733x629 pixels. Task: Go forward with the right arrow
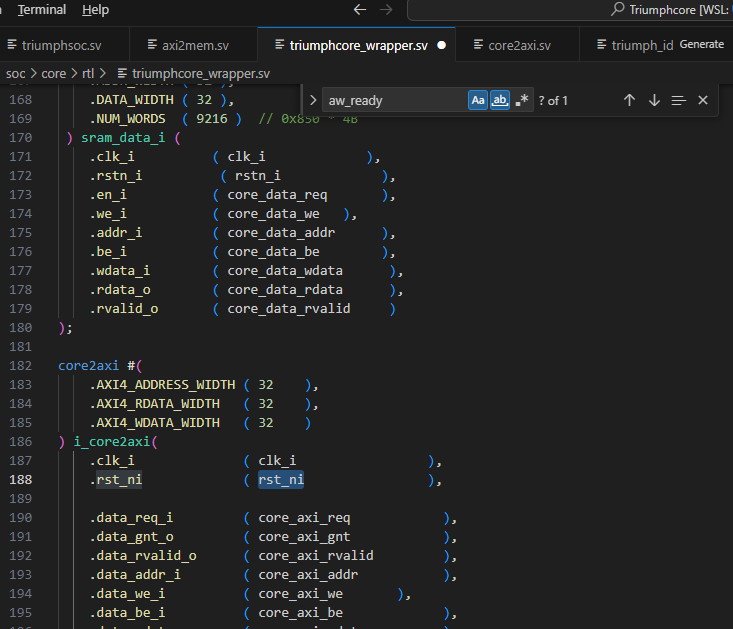[x=386, y=10]
